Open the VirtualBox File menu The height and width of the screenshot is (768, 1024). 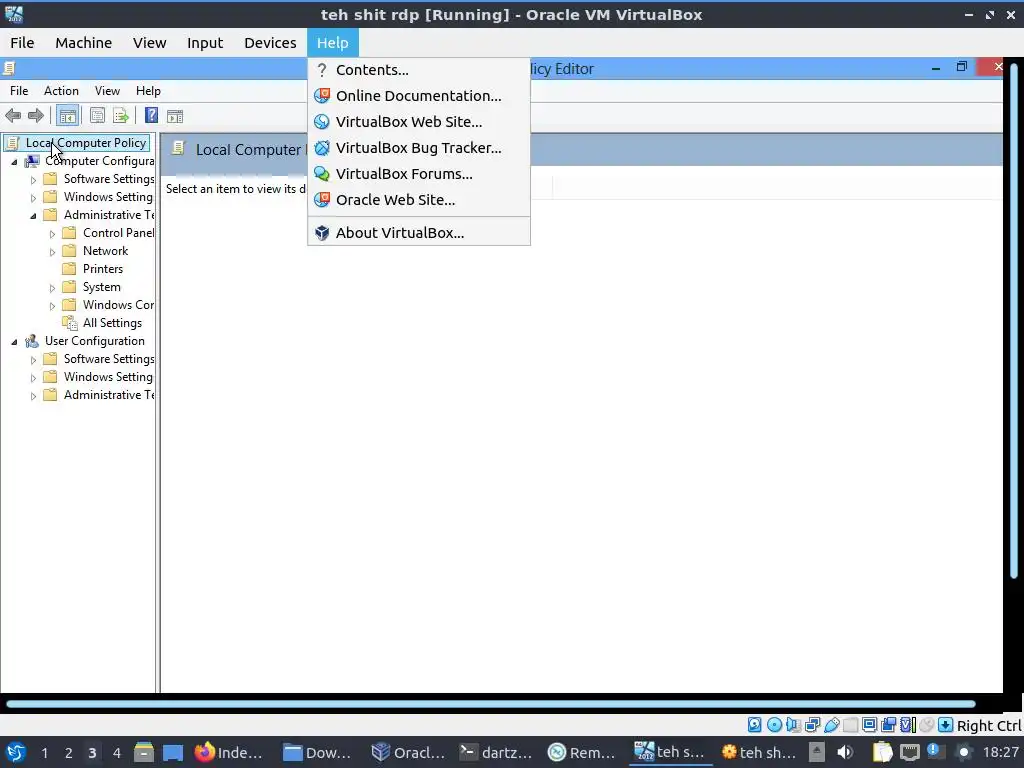22,43
